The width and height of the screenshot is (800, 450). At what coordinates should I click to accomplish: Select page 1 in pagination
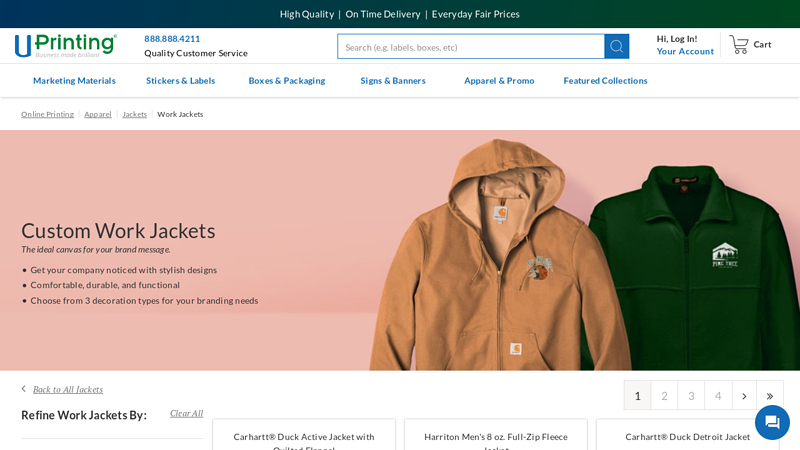(637, 395)
